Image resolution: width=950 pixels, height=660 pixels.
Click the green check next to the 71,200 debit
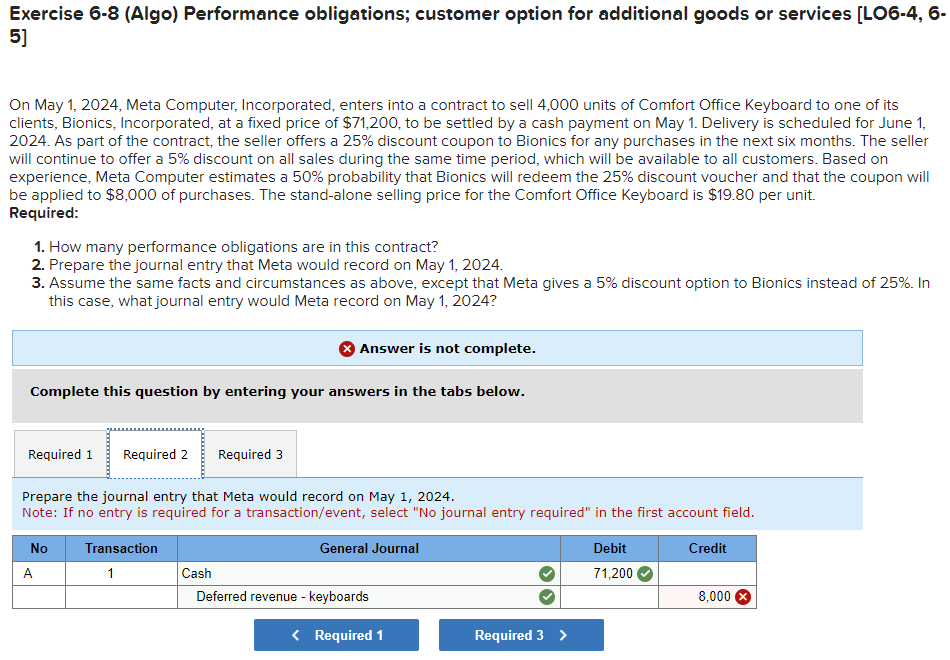pos(647,573)
